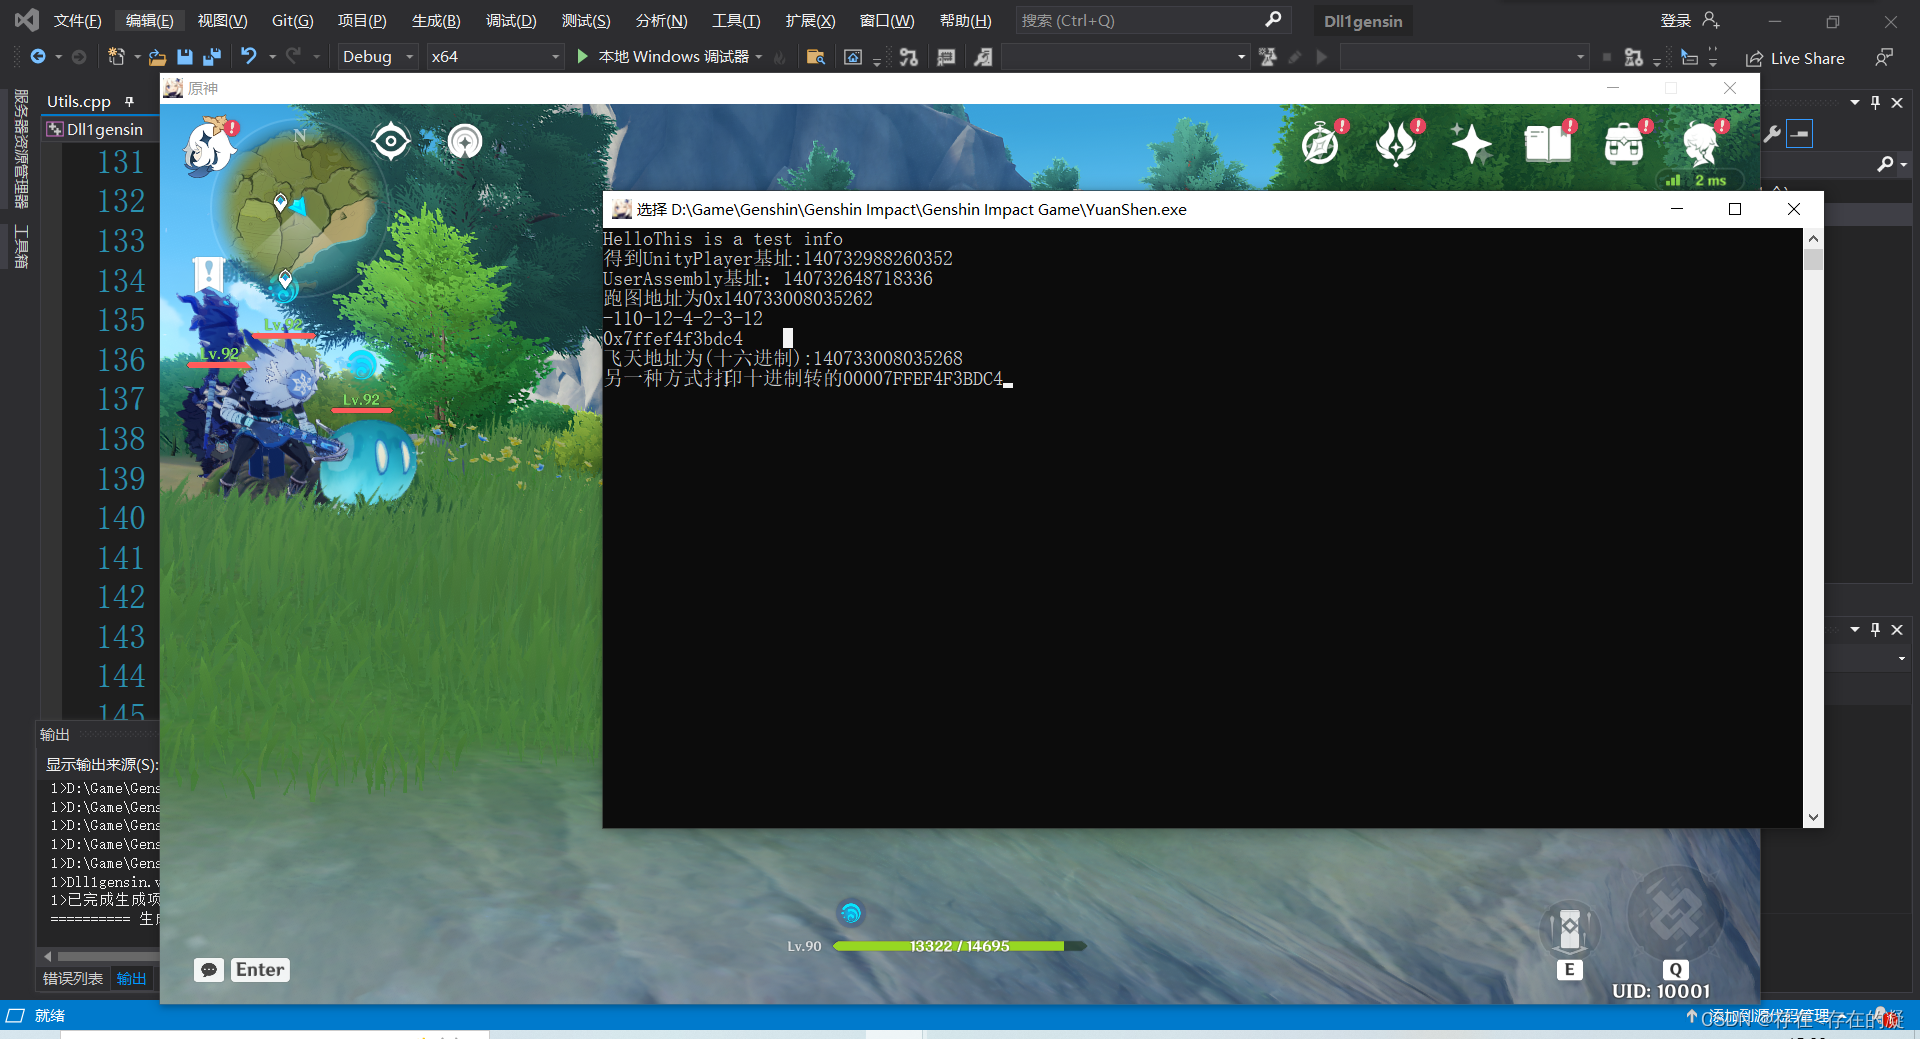1920x1039 pixels.
Task: Open the Wish menu star icon
Action: coord(1472,143)
